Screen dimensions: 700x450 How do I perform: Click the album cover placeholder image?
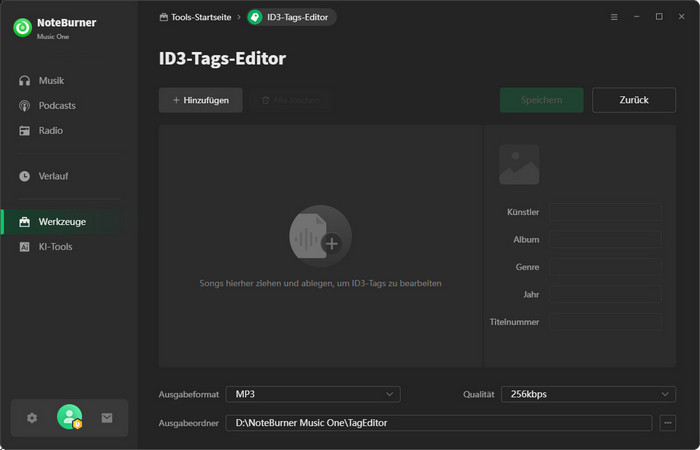click(519, 165)
